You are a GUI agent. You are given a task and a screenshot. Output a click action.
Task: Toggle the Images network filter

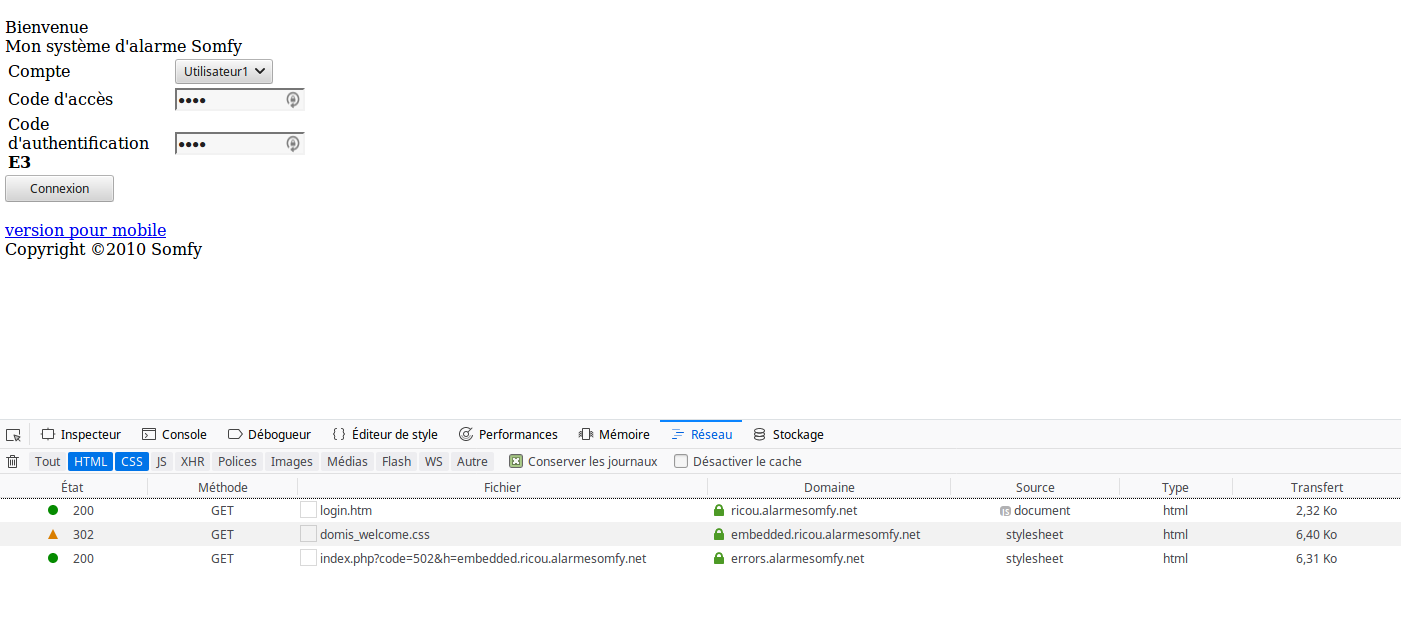292,461
